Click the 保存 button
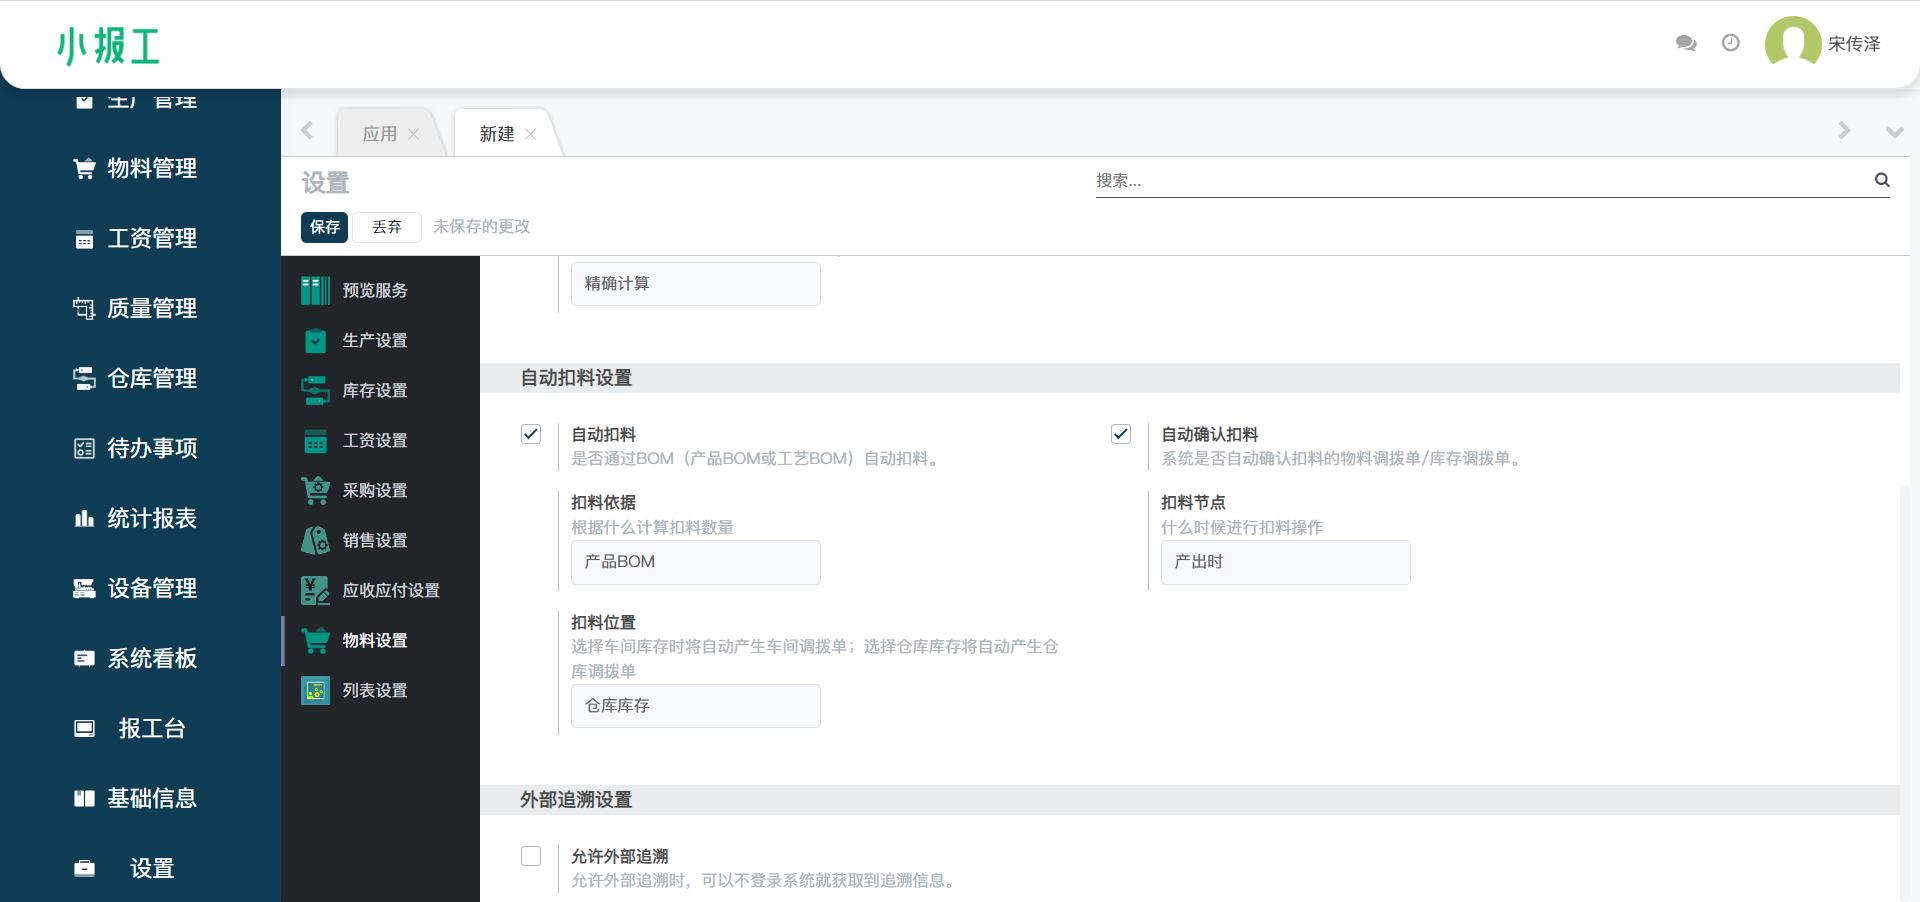1920x902 pixels. pyautogui.click(x=324, y=227)
